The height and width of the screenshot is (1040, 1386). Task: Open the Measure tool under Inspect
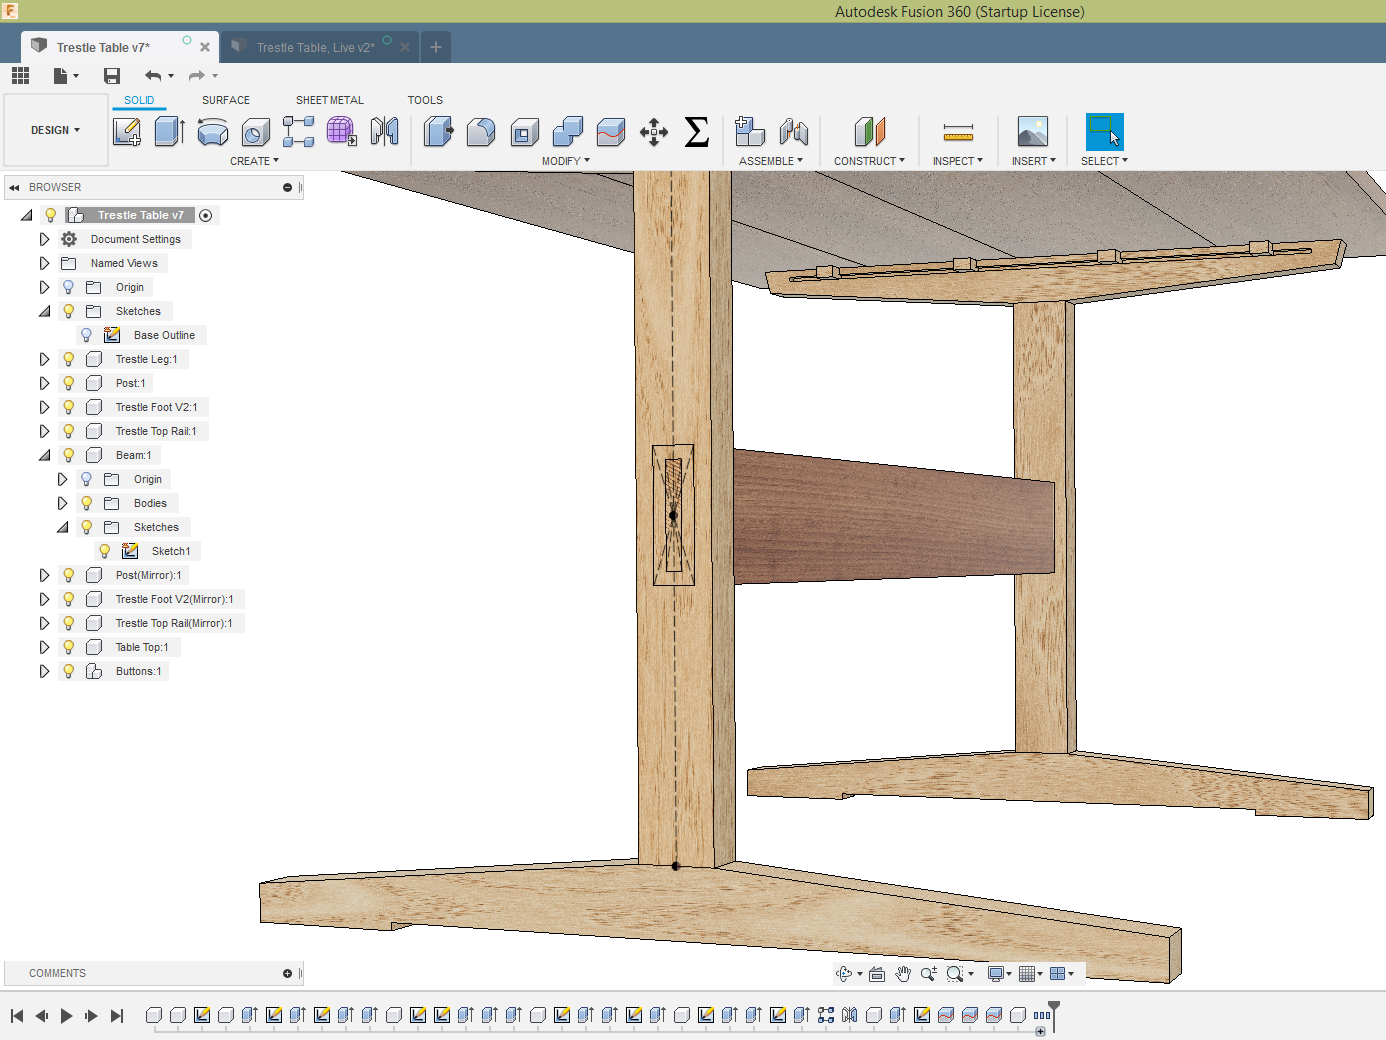point(957,132)
